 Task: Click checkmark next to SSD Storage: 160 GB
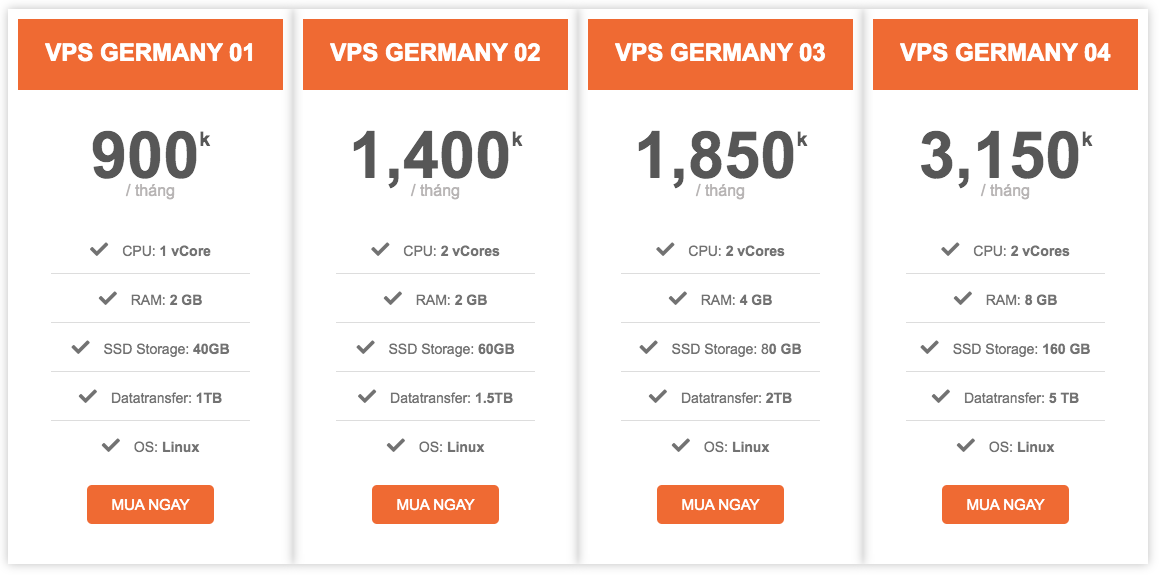(x=929, y=347)
